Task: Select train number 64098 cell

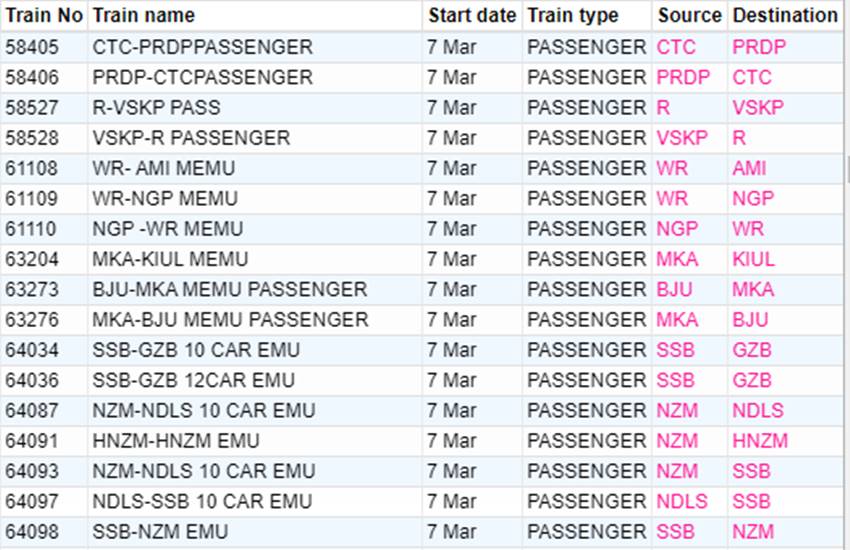Action: coord(32,532)
